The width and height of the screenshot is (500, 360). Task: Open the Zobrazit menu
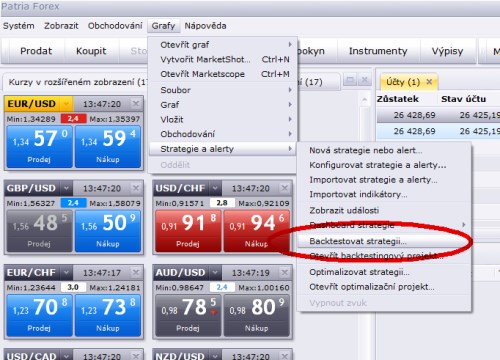pos(61,26)
